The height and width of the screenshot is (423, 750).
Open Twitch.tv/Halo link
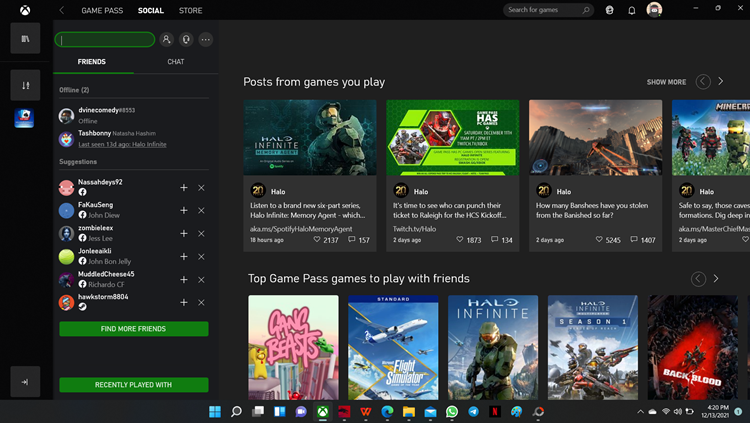click(414, 229)
